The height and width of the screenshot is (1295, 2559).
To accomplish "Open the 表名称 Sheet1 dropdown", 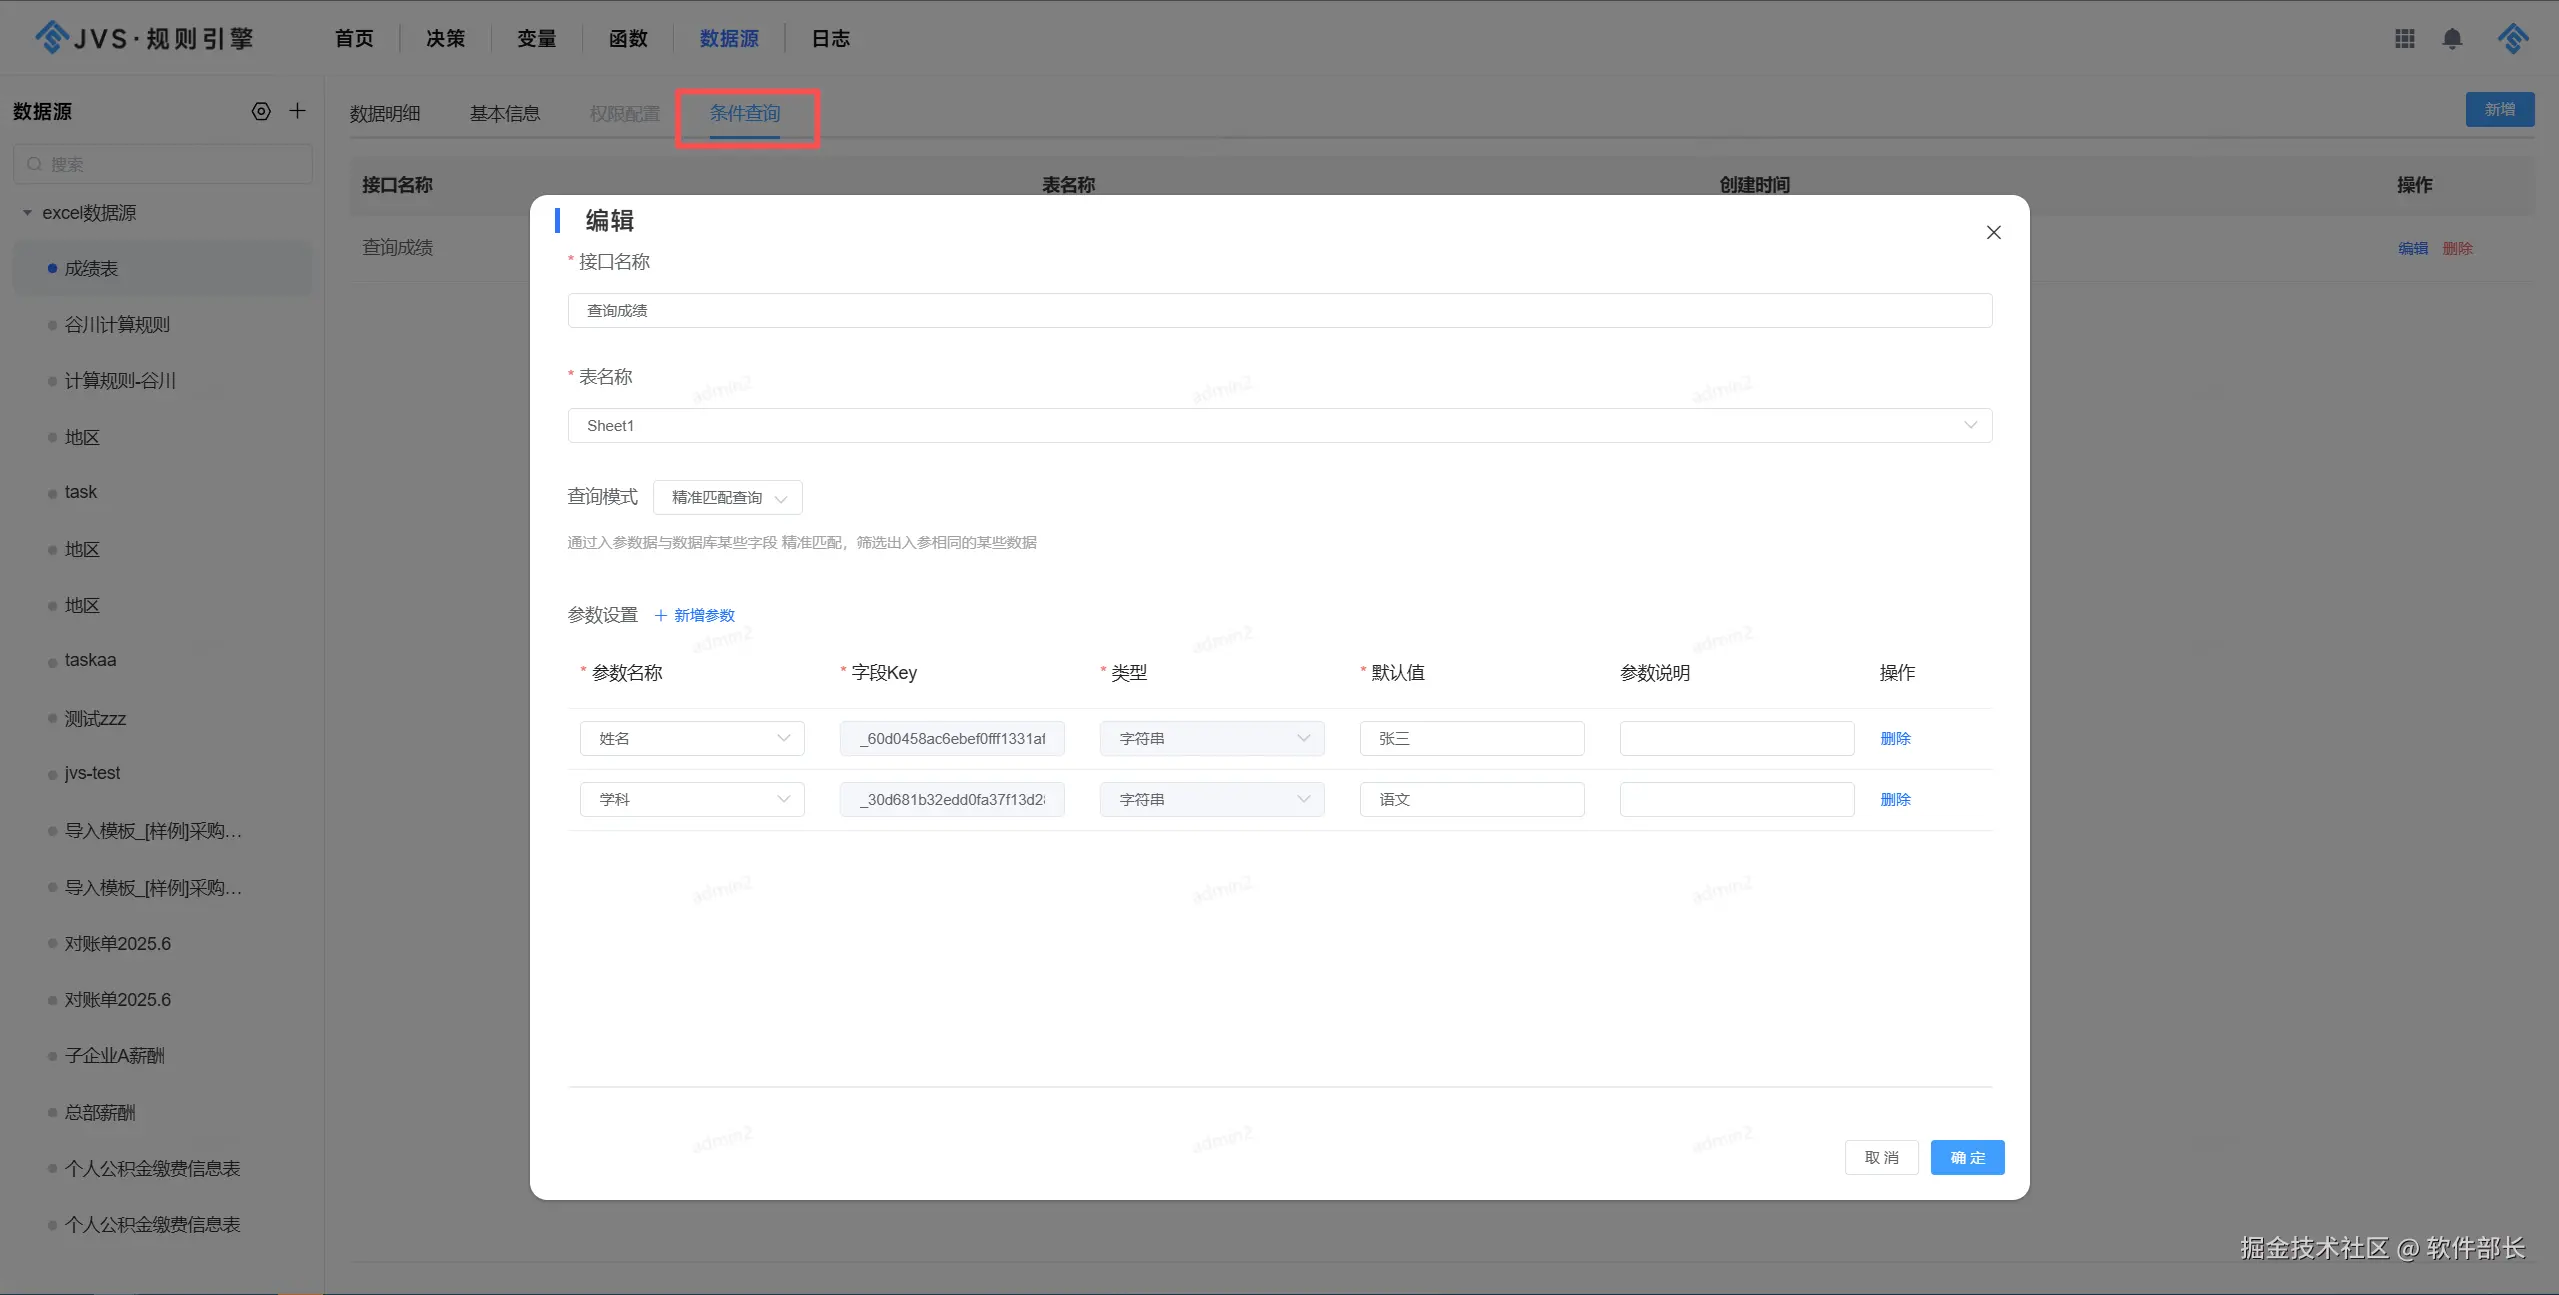I will click(x=1279, y=425).
